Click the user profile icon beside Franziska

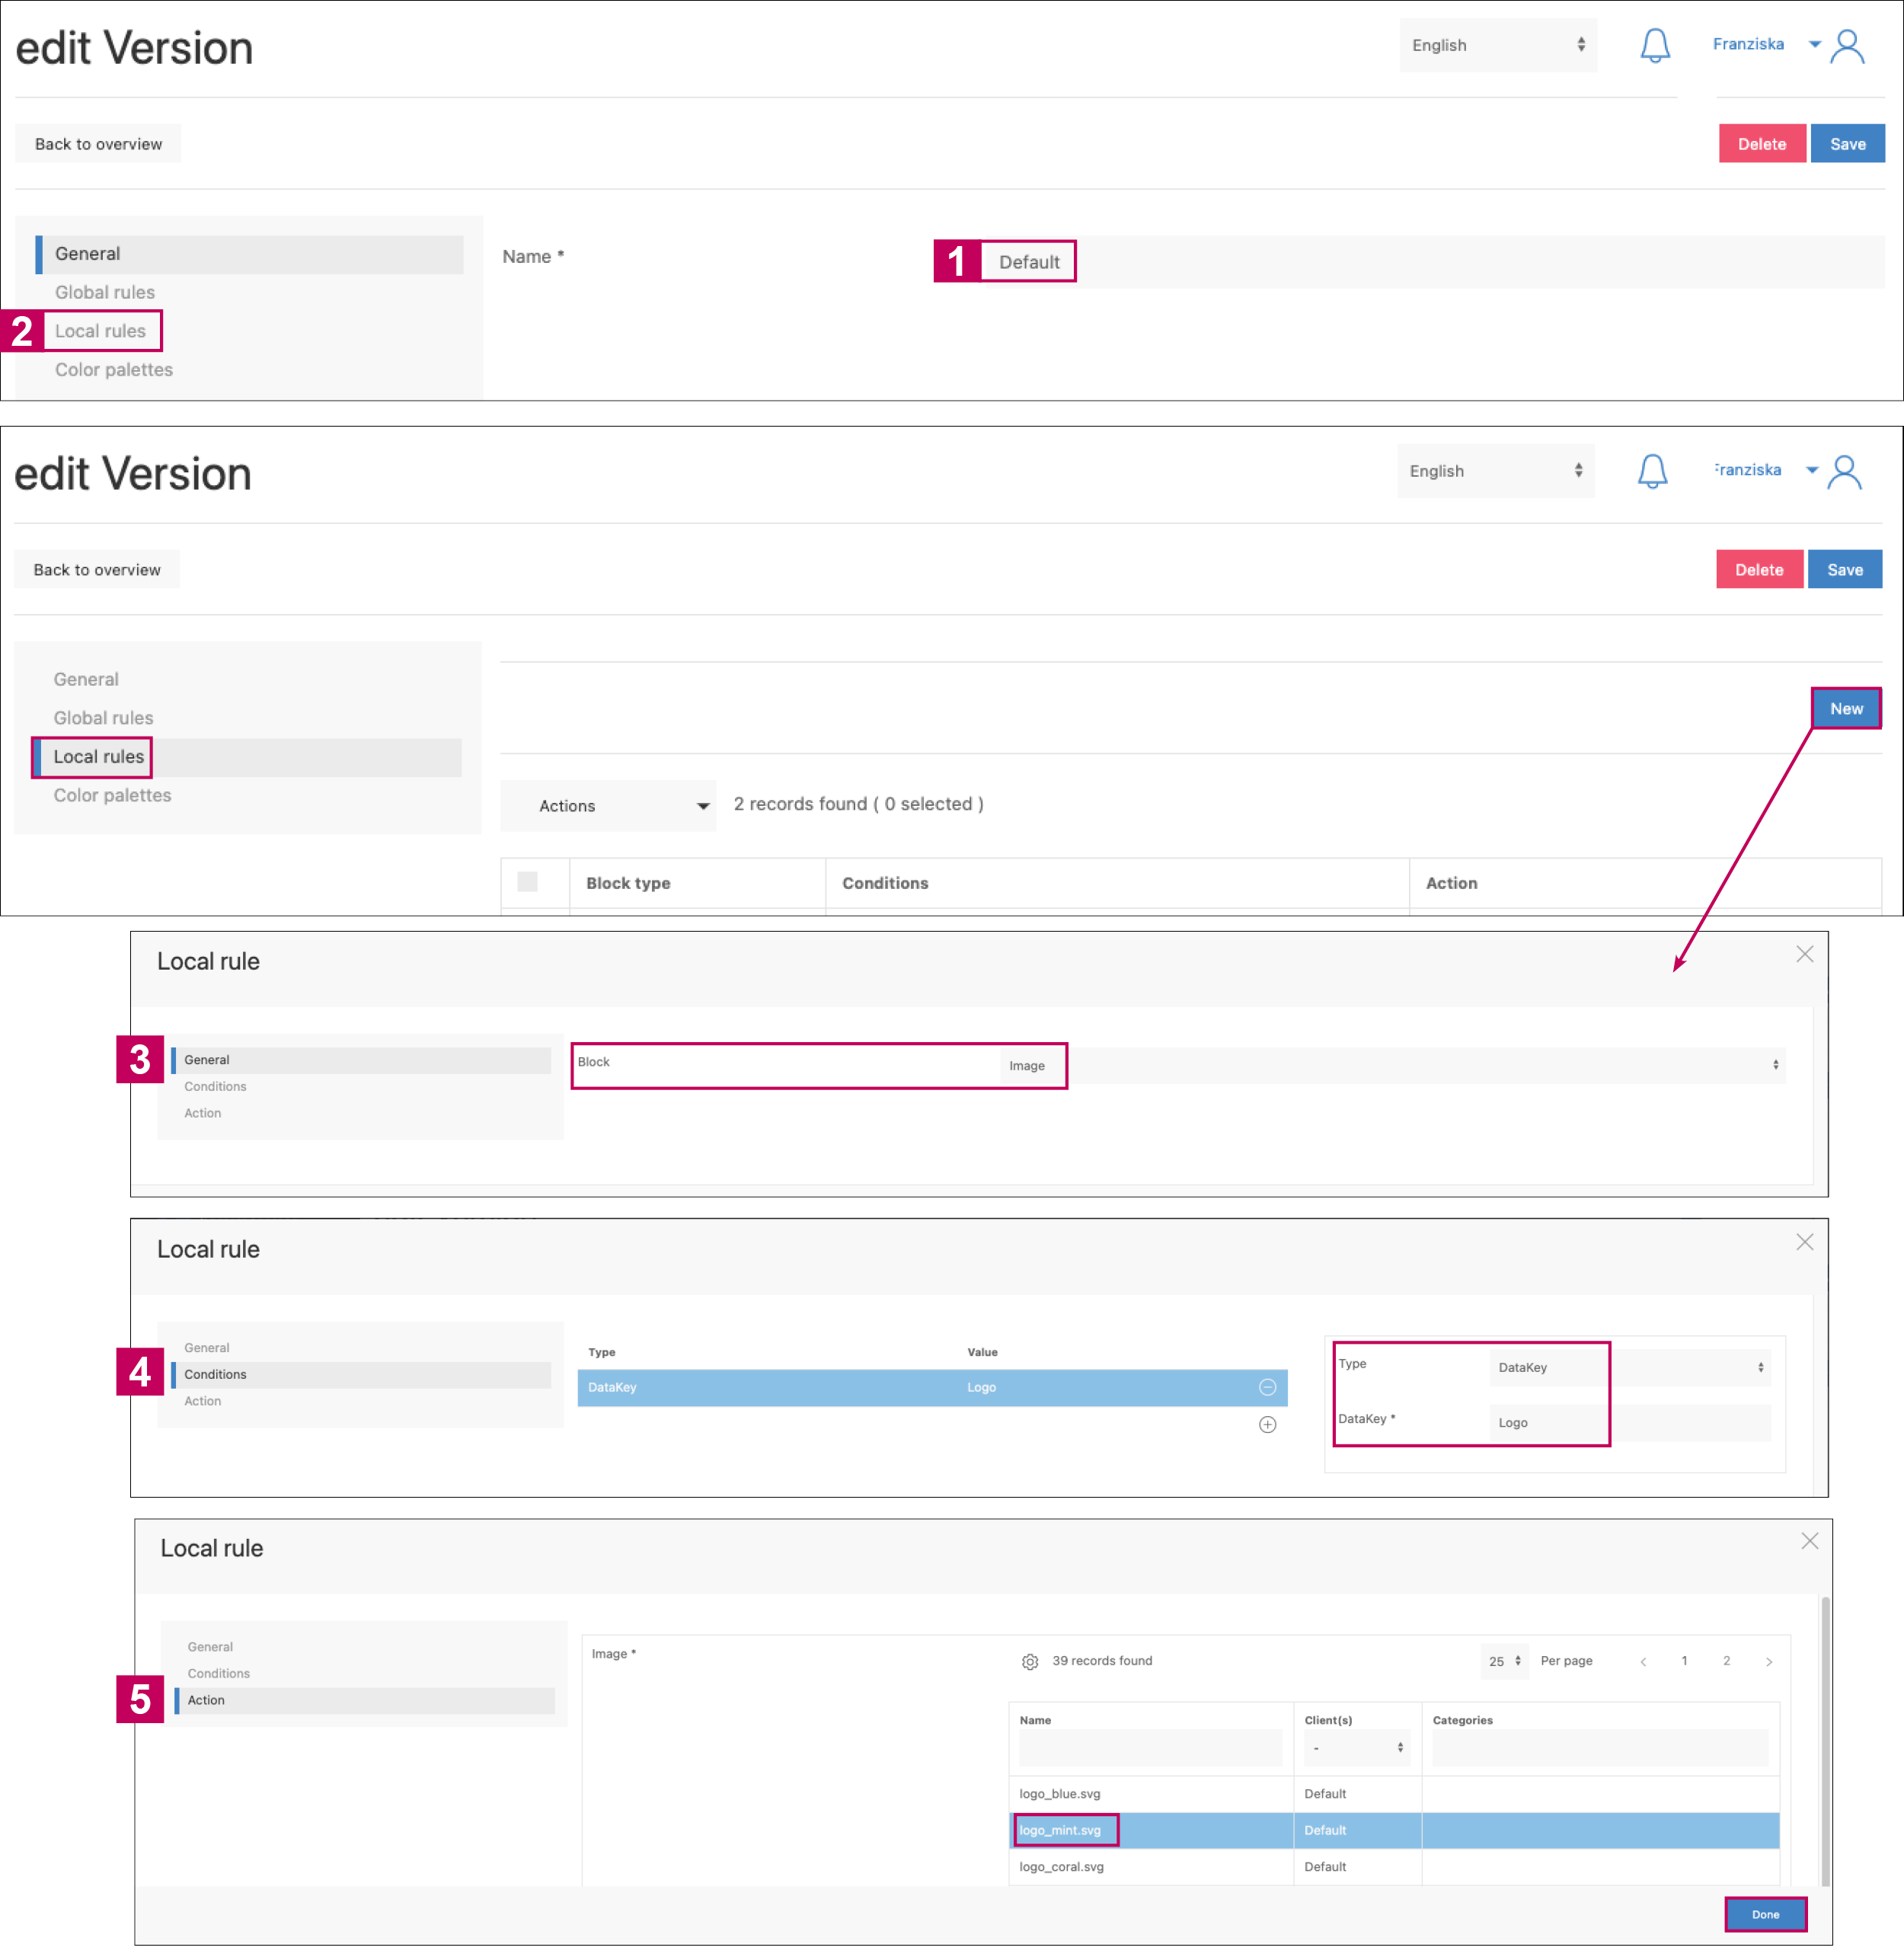point(1846,46)
